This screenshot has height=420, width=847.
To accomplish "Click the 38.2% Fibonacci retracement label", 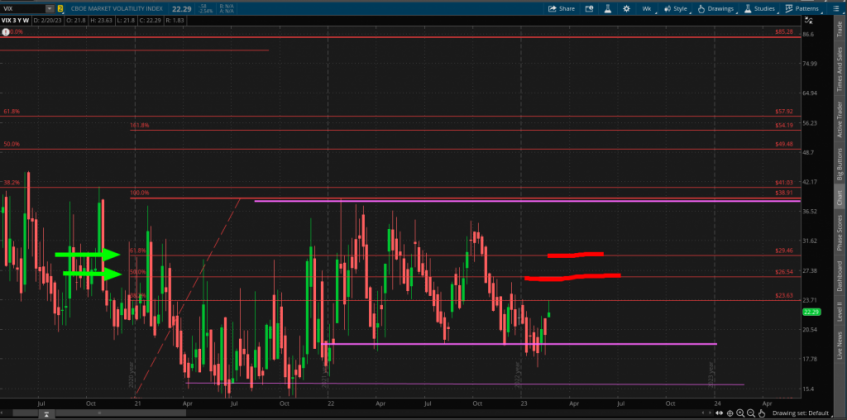I will pos(12,183).
